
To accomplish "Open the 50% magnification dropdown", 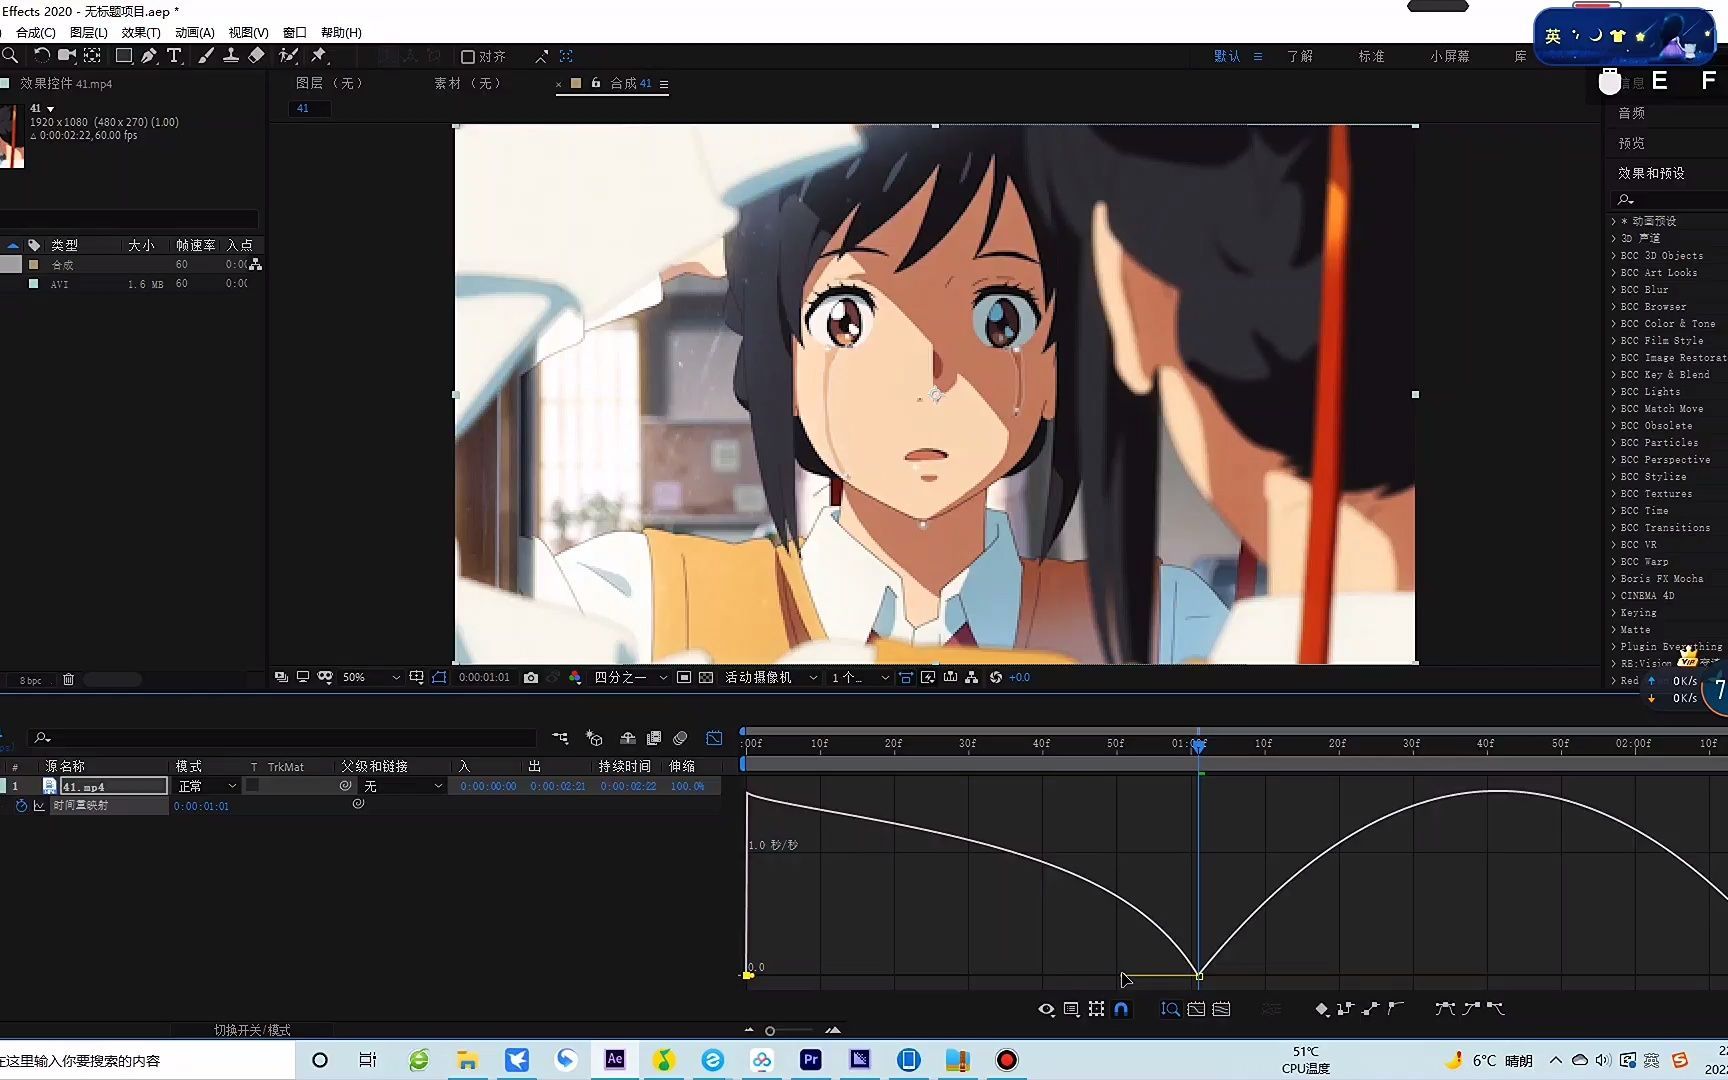I will click(371, 678).
